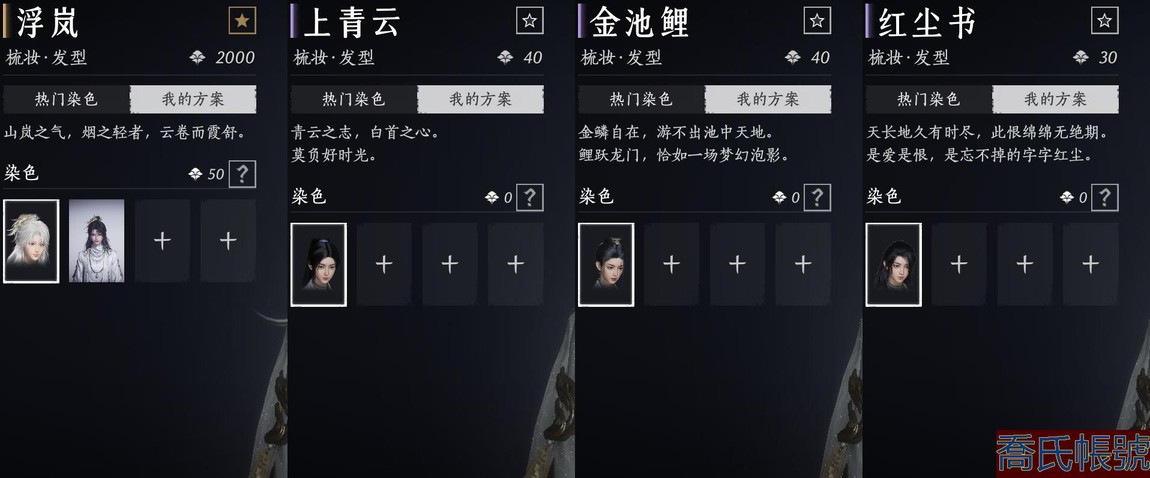Open dye help question mark in 红尘书 panel

coord(1105,197)
